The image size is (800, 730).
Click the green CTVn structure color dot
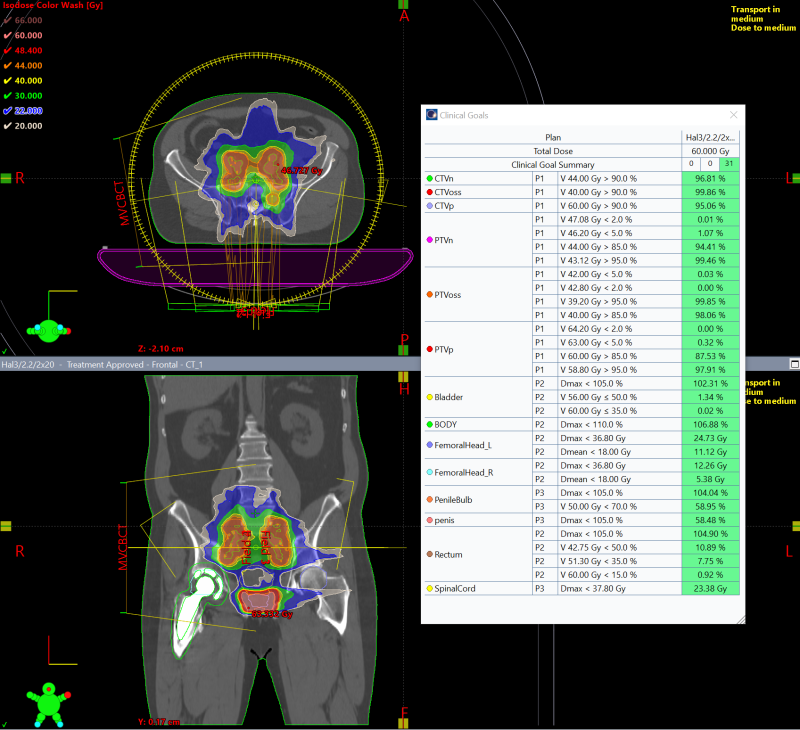click(429, 177)
